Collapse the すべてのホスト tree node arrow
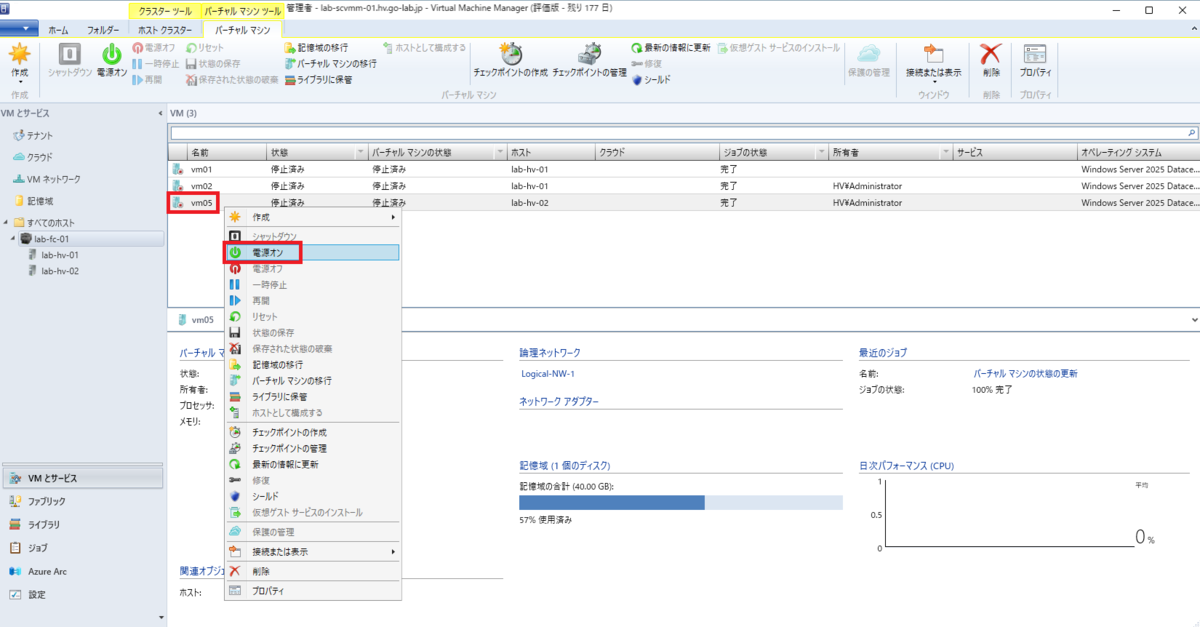 (x=7, y=222)
